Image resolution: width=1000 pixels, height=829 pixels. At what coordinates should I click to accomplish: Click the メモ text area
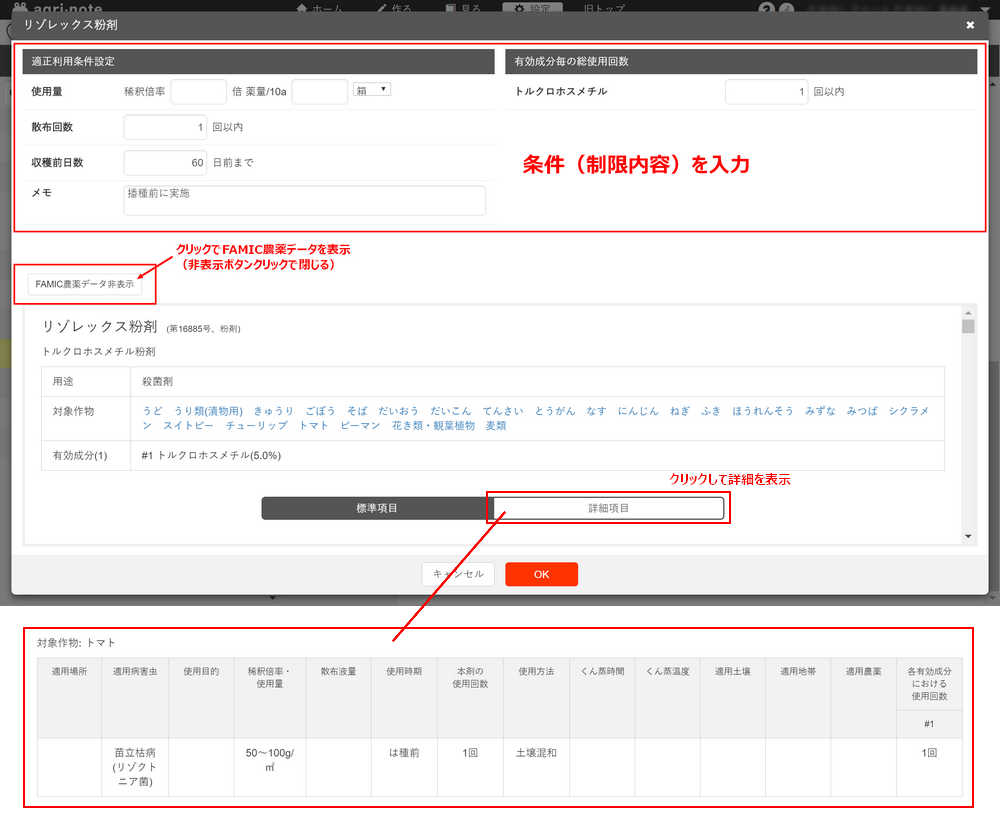304,200
